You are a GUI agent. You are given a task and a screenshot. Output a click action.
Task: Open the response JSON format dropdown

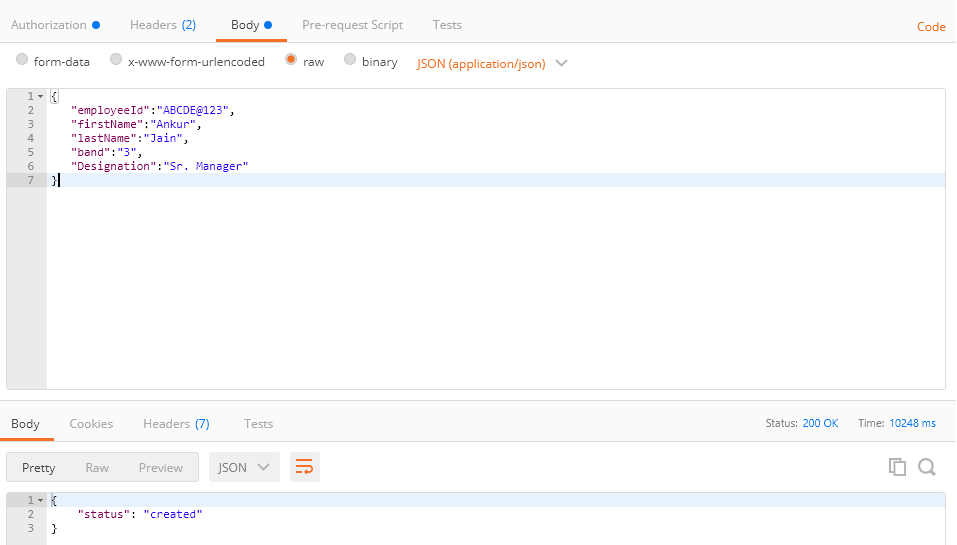pos(244,467)
